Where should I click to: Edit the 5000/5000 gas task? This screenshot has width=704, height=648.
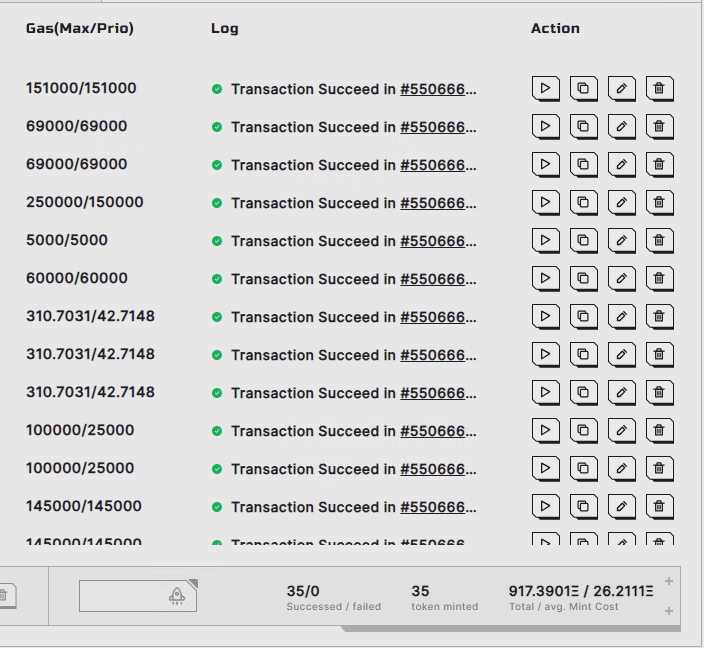[x=621, y=240]
